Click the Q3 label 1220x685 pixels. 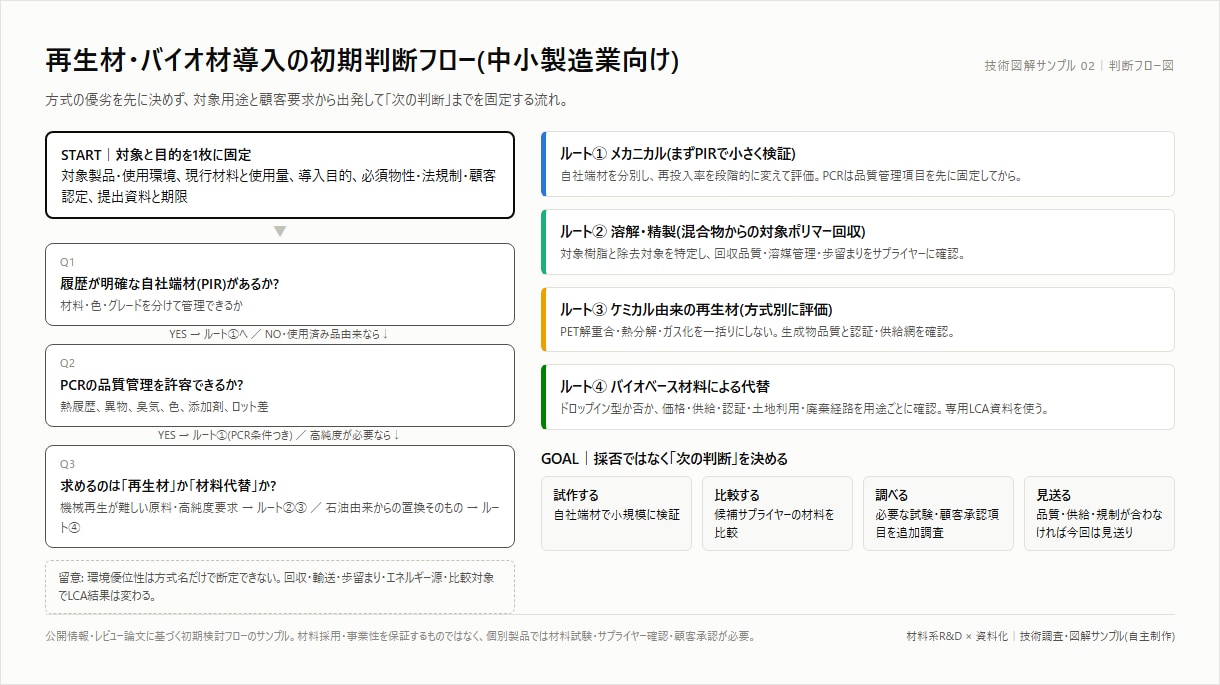[67, 464]
